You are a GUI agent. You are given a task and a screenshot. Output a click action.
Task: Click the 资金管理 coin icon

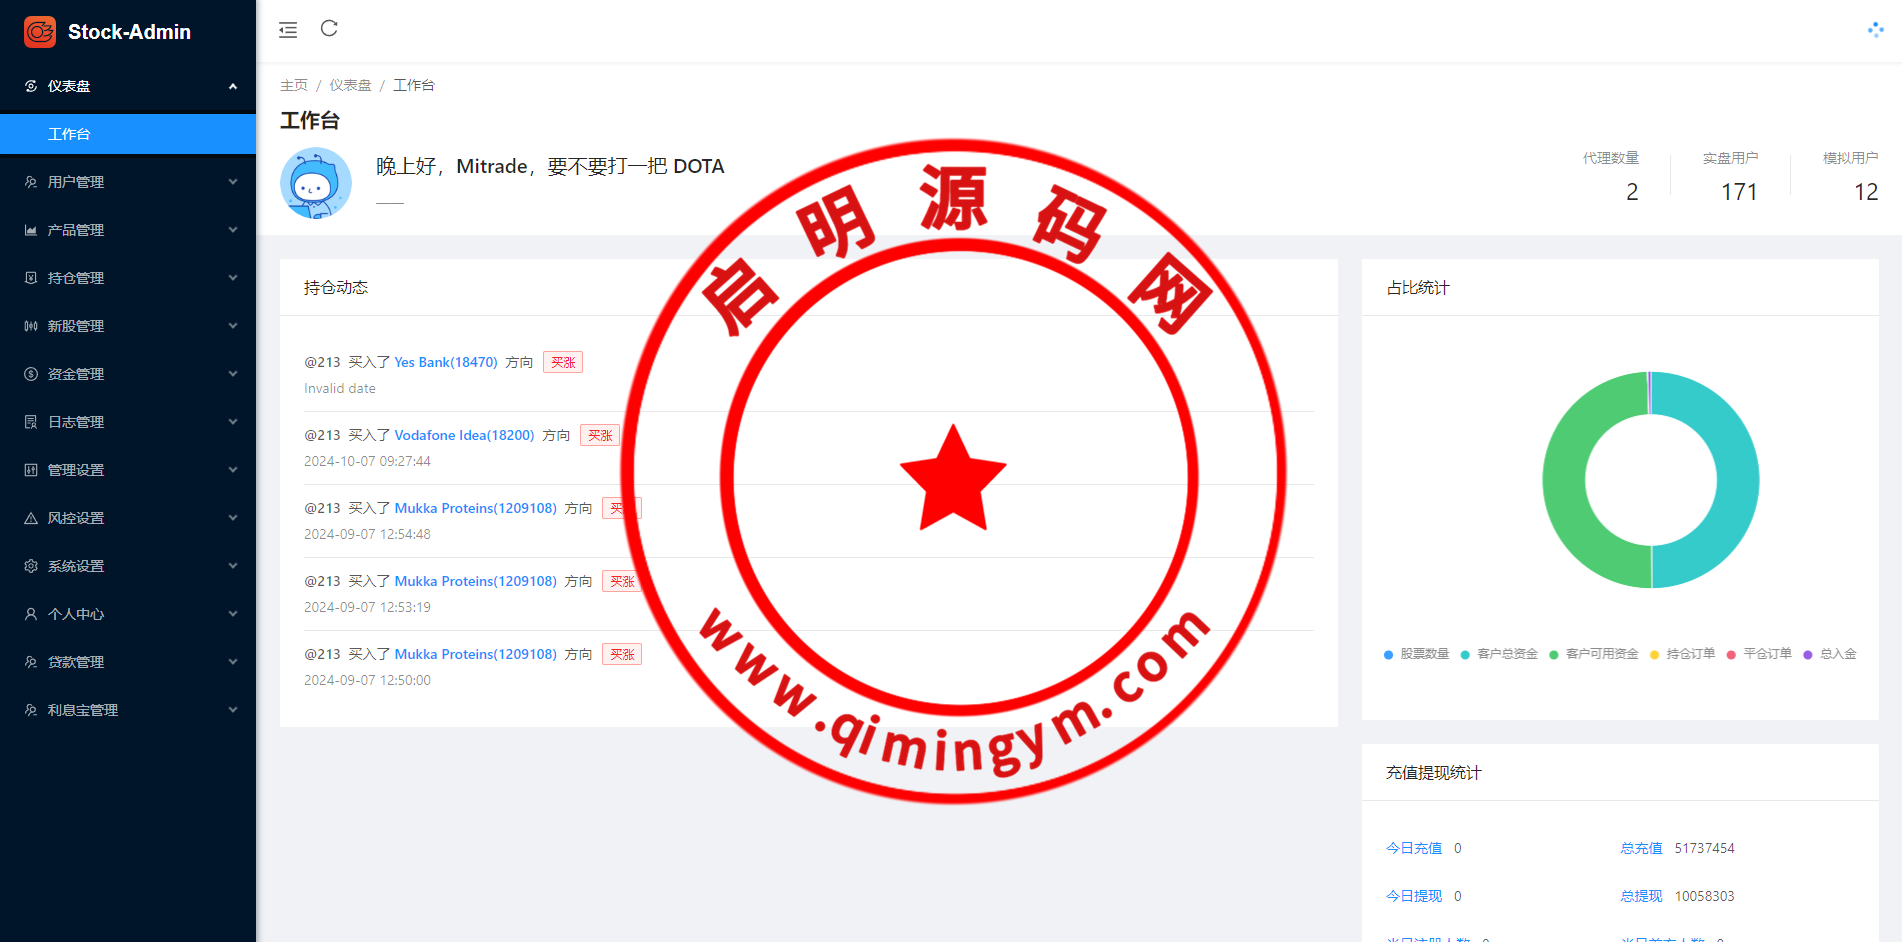pos(31,374)
